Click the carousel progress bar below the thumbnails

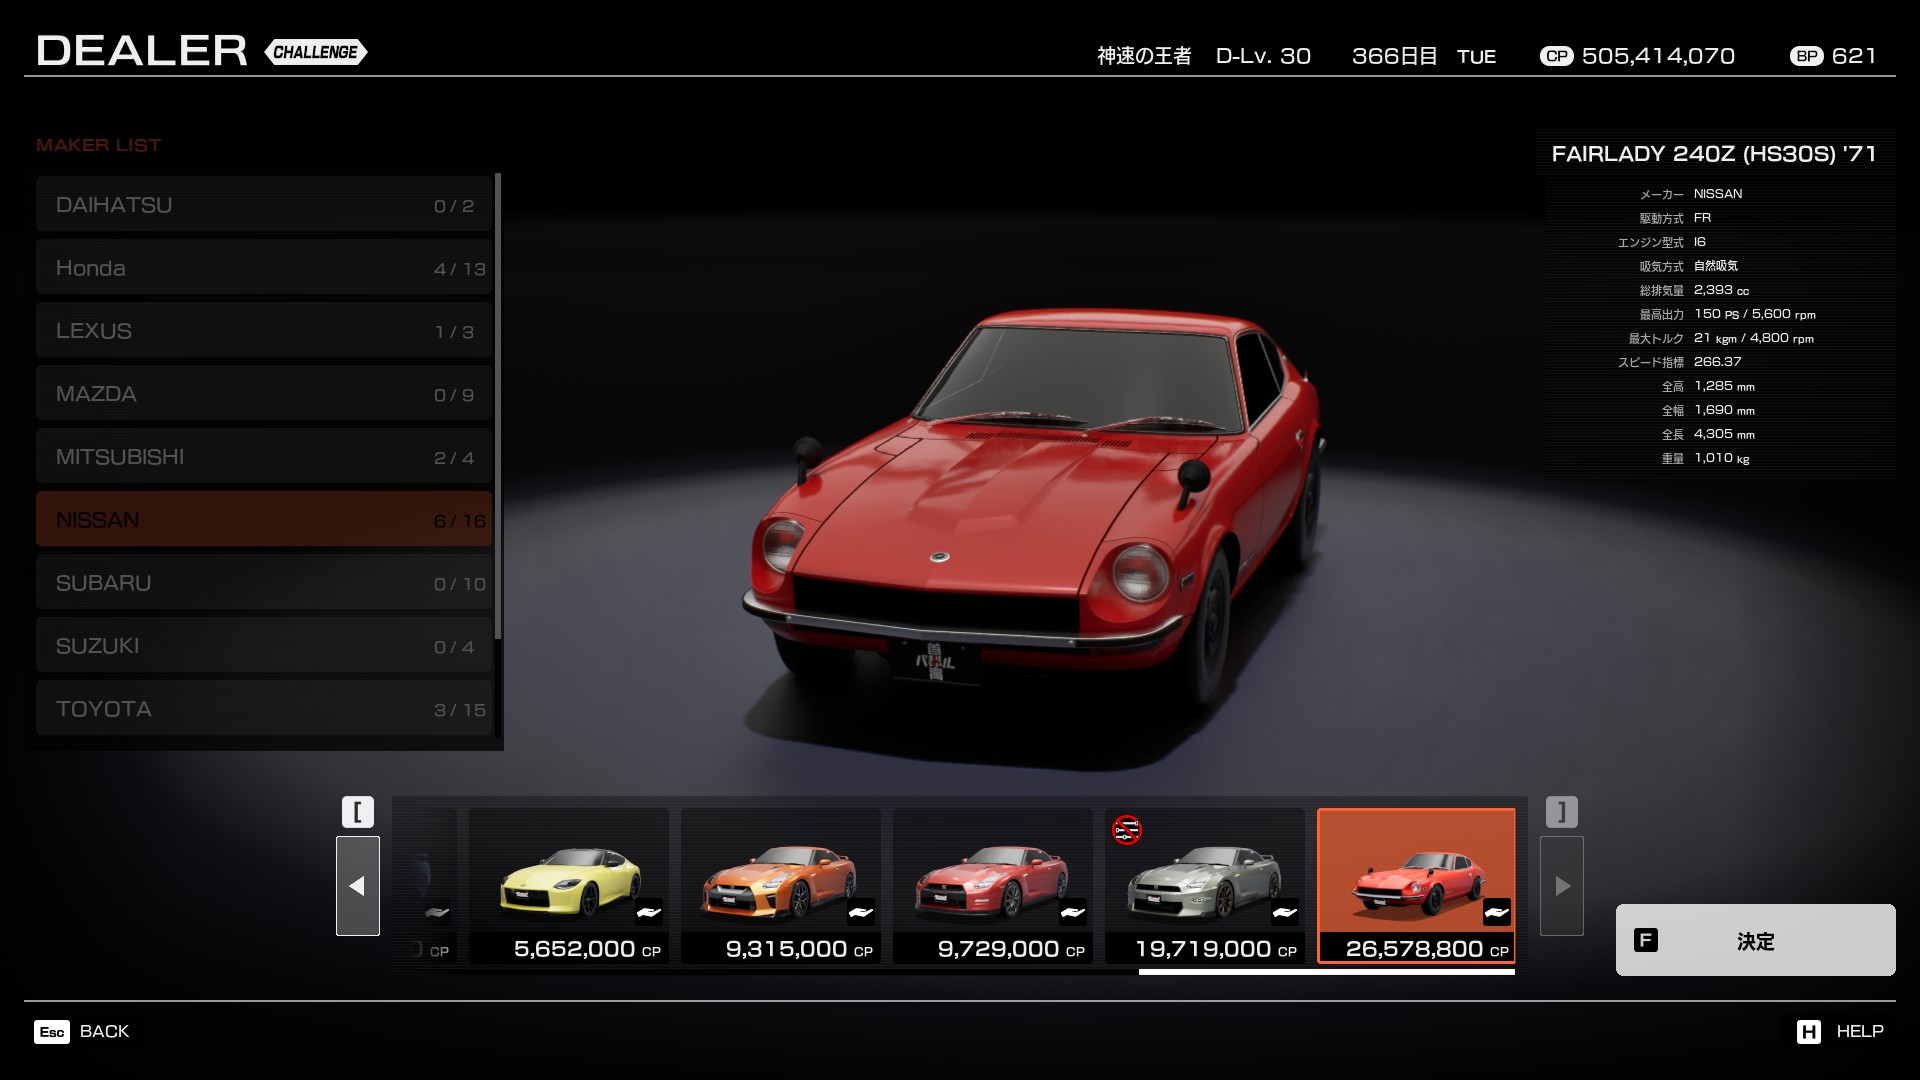(1326, 971)
